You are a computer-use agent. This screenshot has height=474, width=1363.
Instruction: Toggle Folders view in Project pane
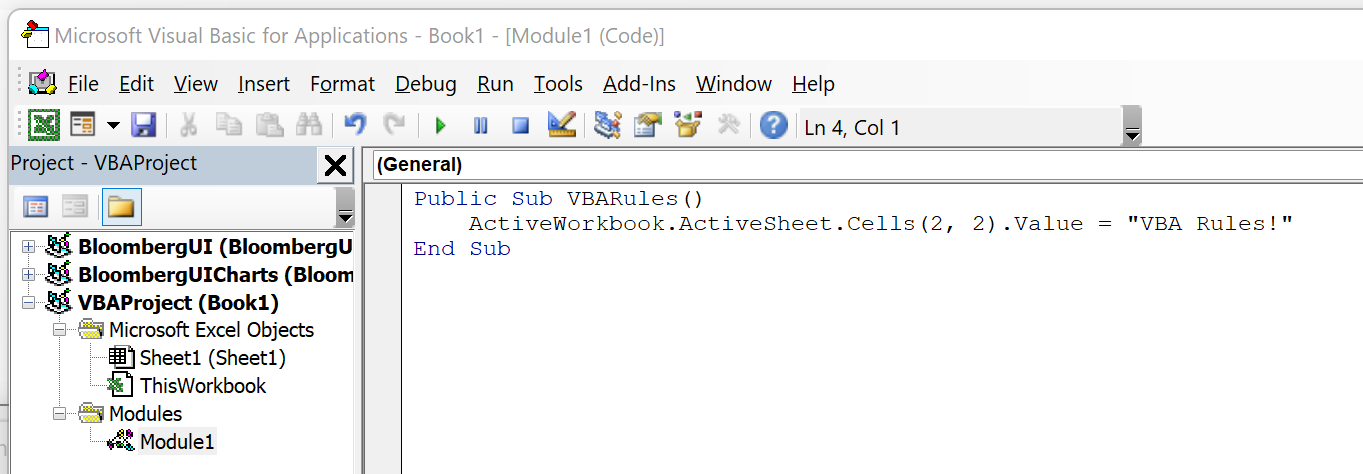click(x=121, y=207)
